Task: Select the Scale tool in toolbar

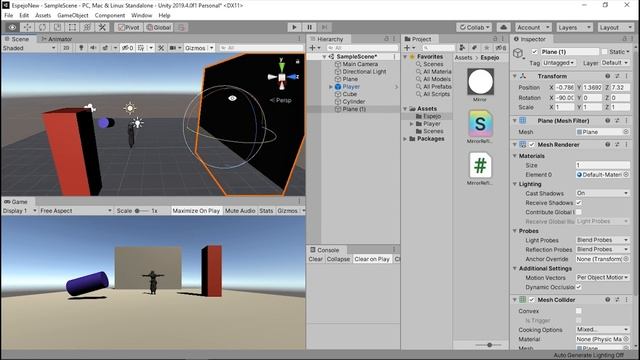Action: (x=58, y=27)
